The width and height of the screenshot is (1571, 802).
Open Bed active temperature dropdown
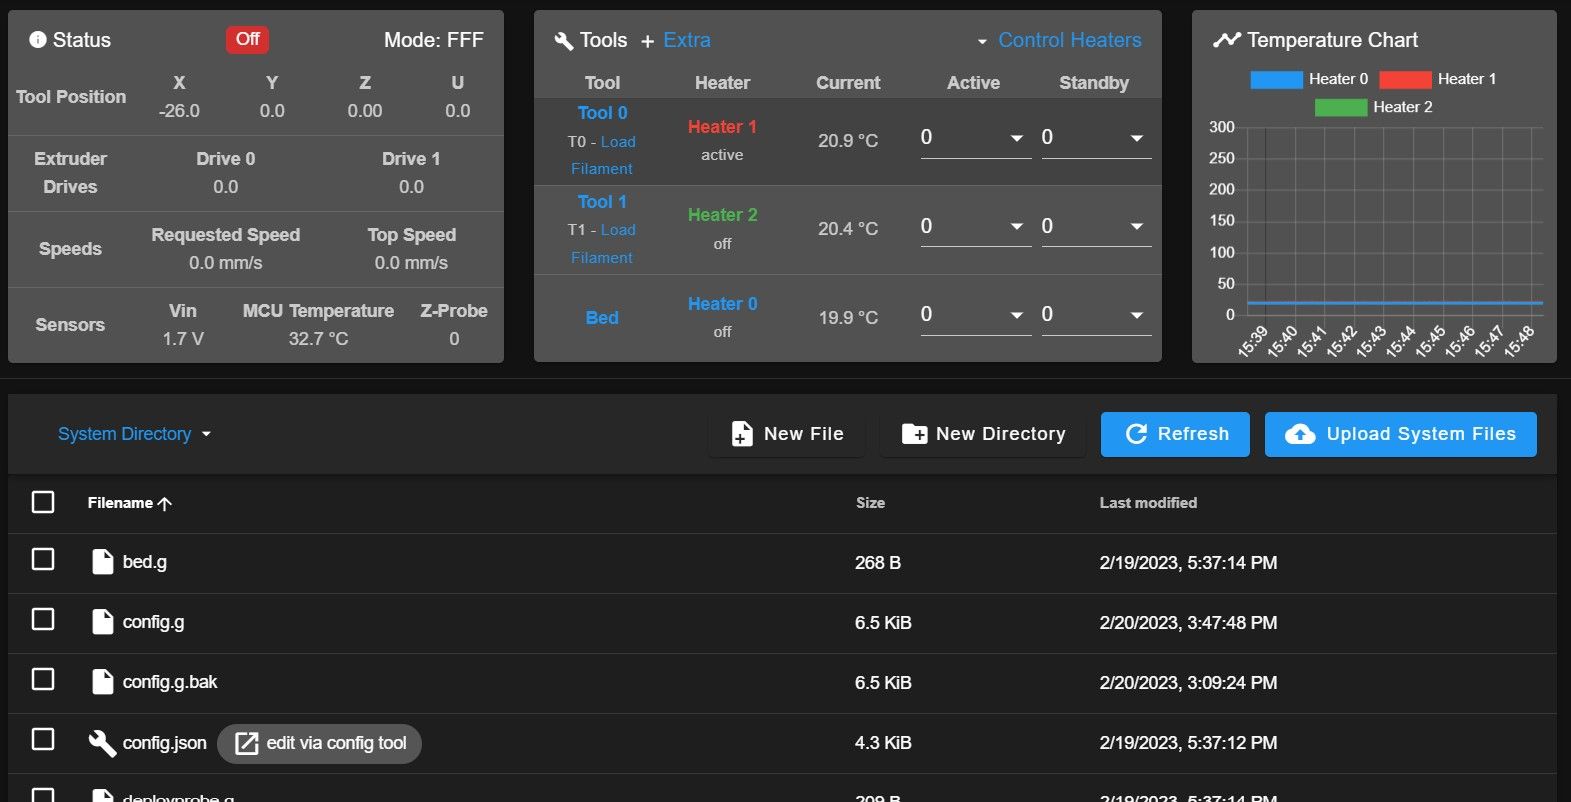point(1017,315)
